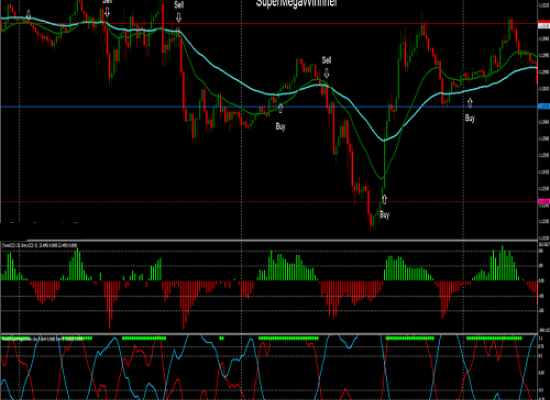550x400 pixels.
Task: Click the blue price tag on the price axis
Action: click(544, 106)
